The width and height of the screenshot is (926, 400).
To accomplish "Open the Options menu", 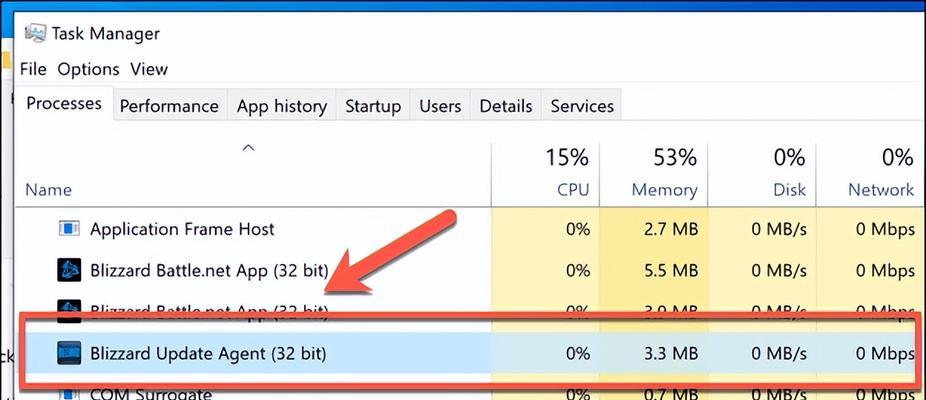I will (89, 69).
